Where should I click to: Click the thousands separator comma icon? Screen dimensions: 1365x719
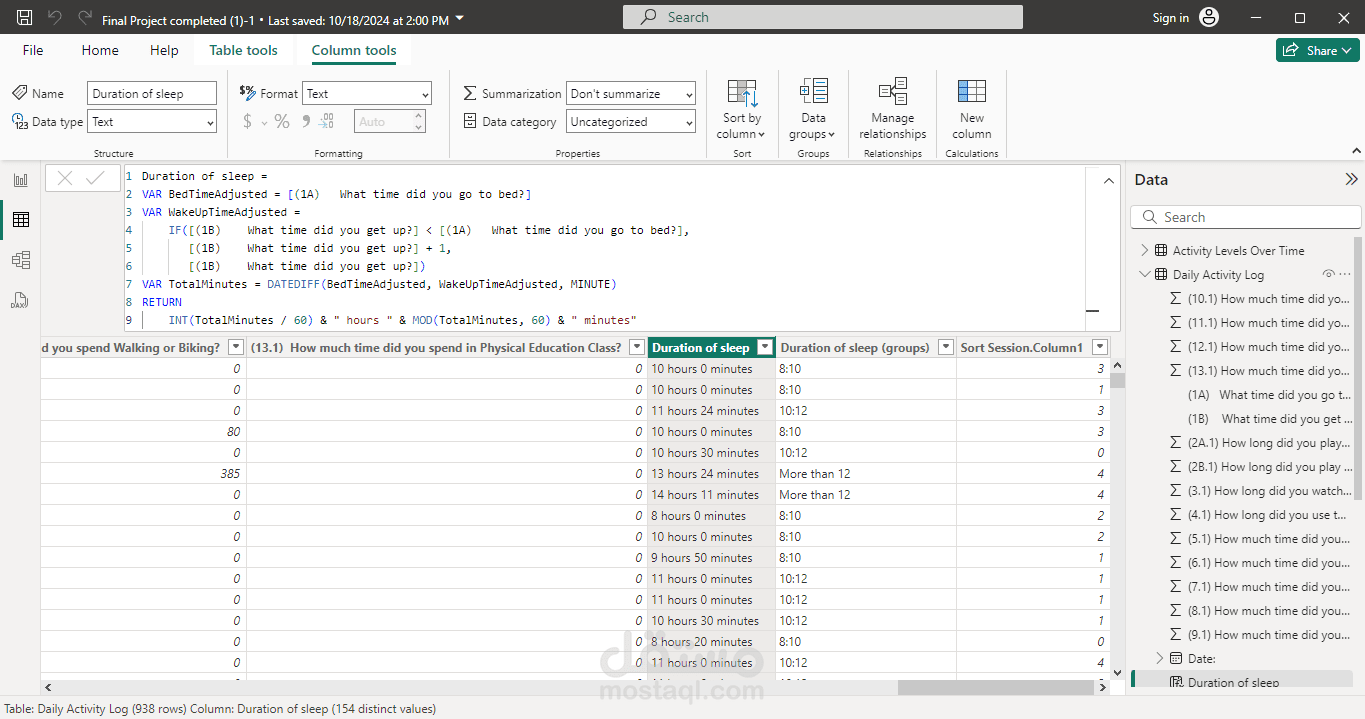304,123
